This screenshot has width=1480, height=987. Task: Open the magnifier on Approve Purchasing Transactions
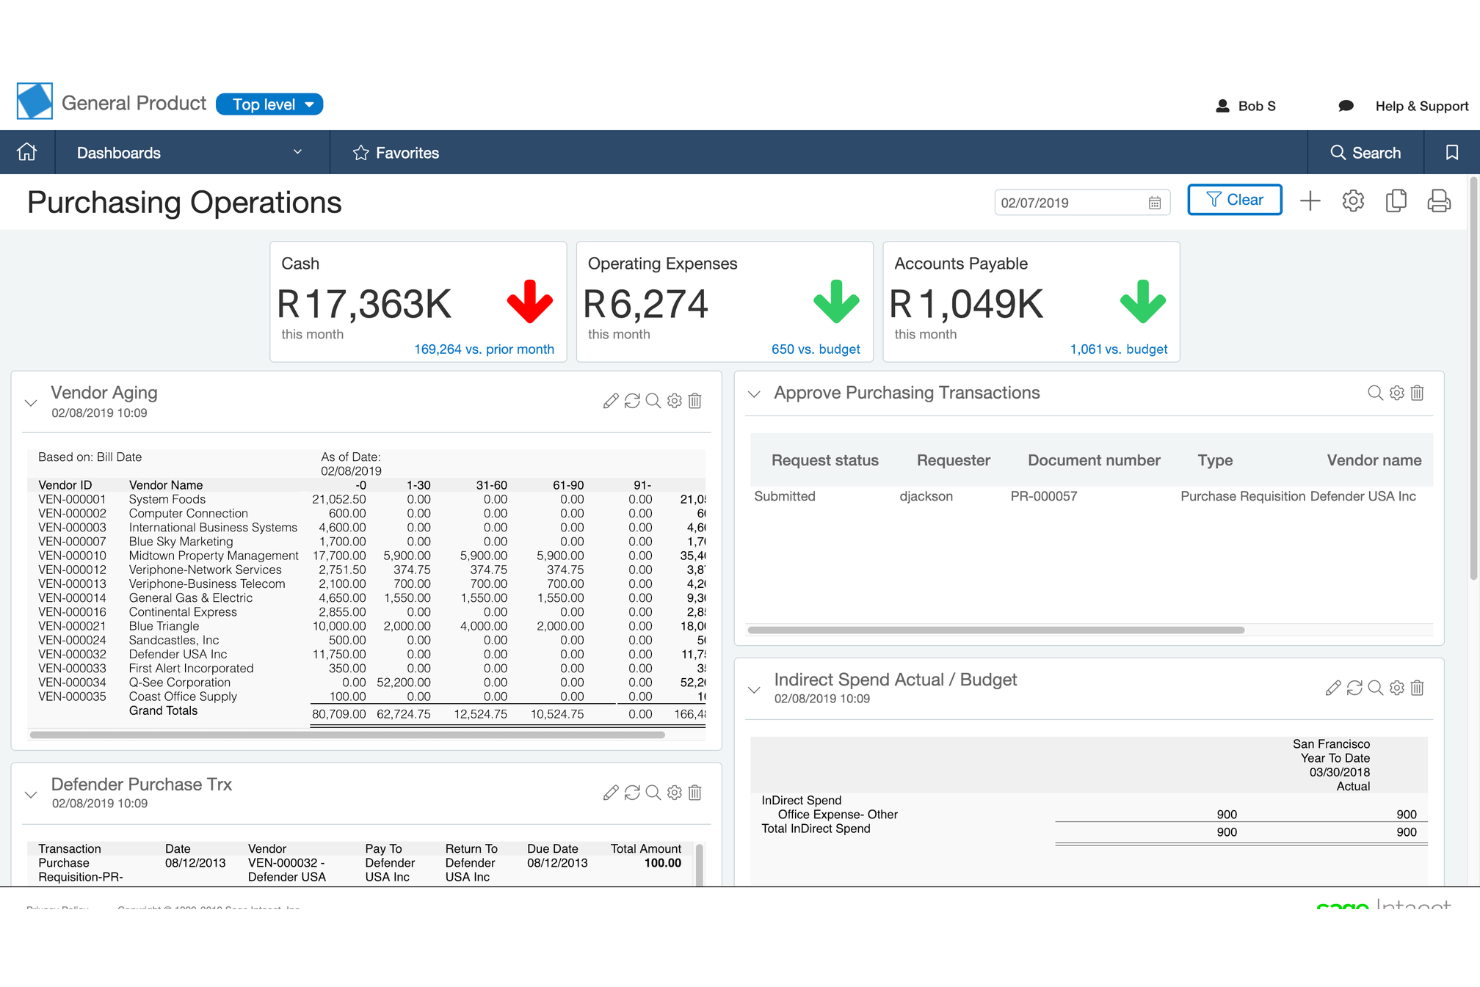click(1375, 393)
